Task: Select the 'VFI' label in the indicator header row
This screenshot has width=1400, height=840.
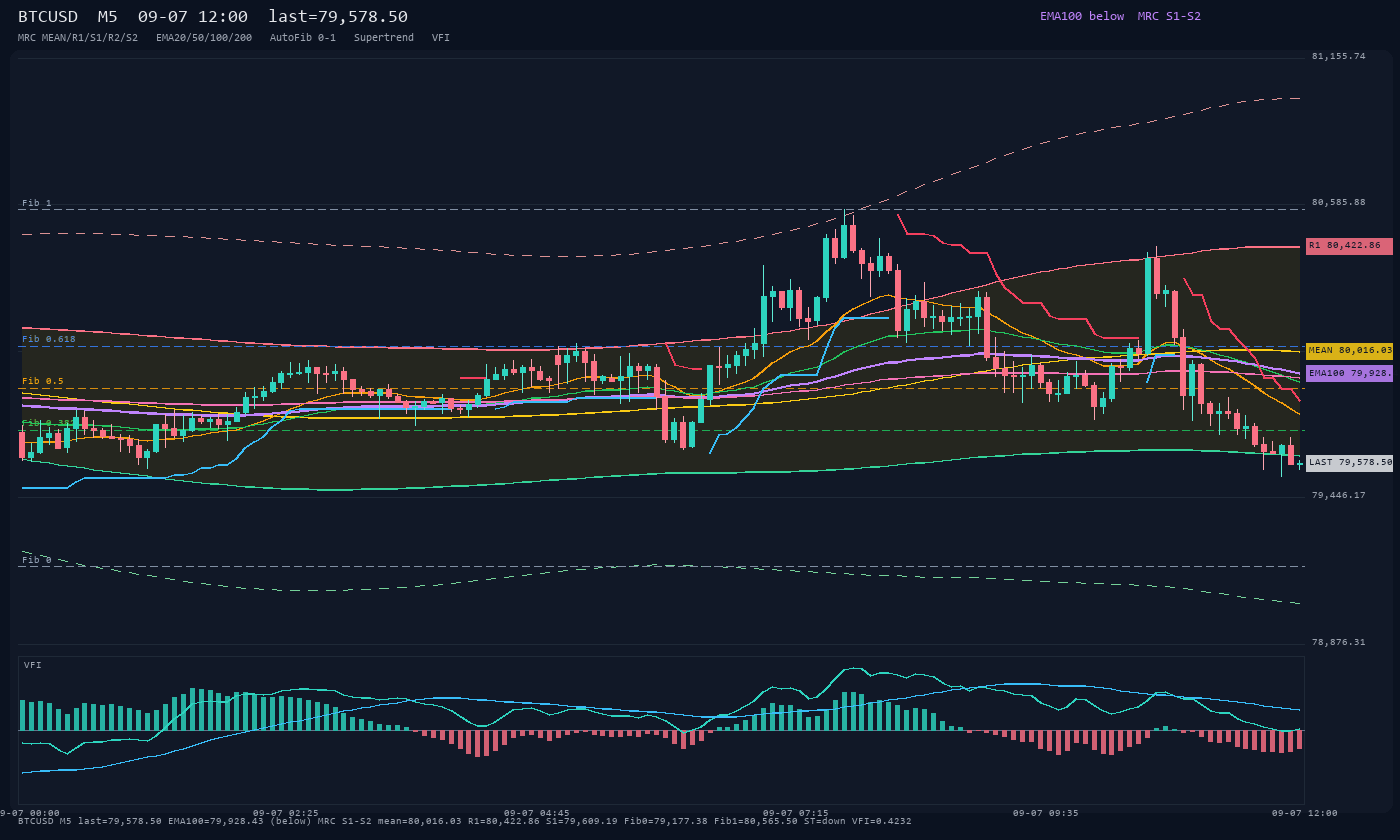Action: click(441, 37)
